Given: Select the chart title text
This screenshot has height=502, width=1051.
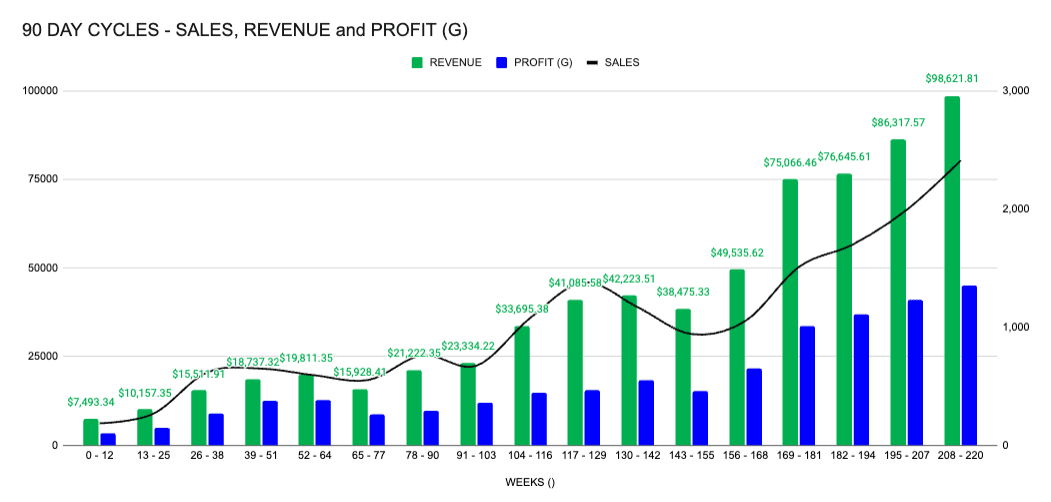Looking at the screenshot, I should [245, 29].
